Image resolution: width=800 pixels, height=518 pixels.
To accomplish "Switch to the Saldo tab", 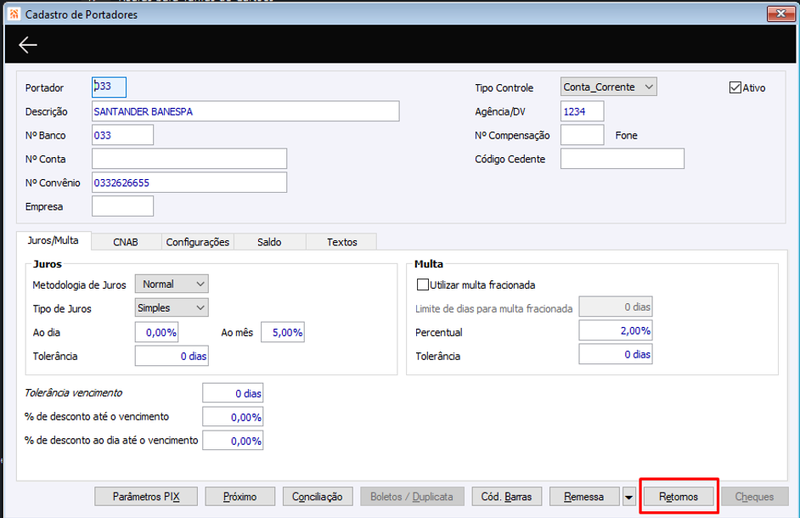I will 269,242.
